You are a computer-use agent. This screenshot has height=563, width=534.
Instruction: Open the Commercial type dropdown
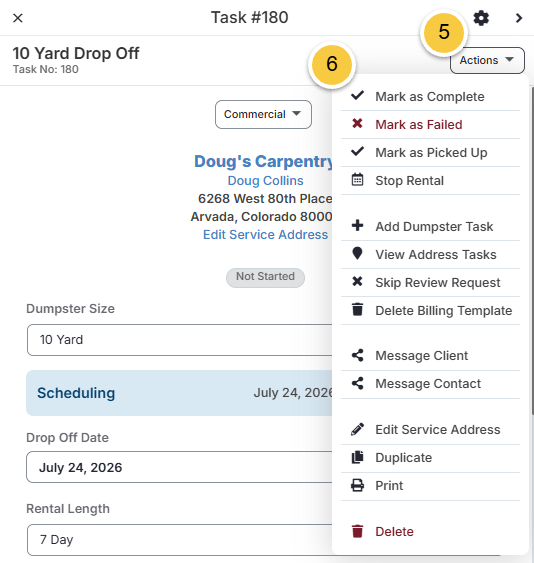coord(263,114)
